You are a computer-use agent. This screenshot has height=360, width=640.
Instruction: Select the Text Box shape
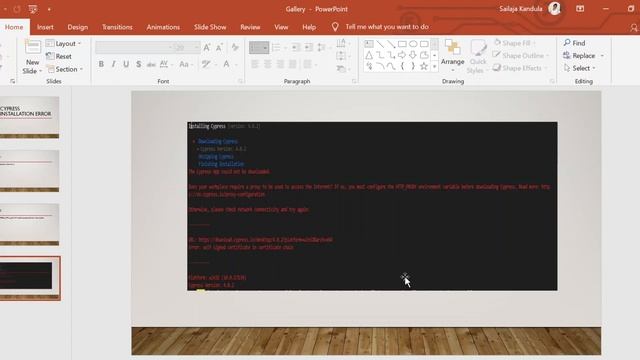click(x=369, y=44)
